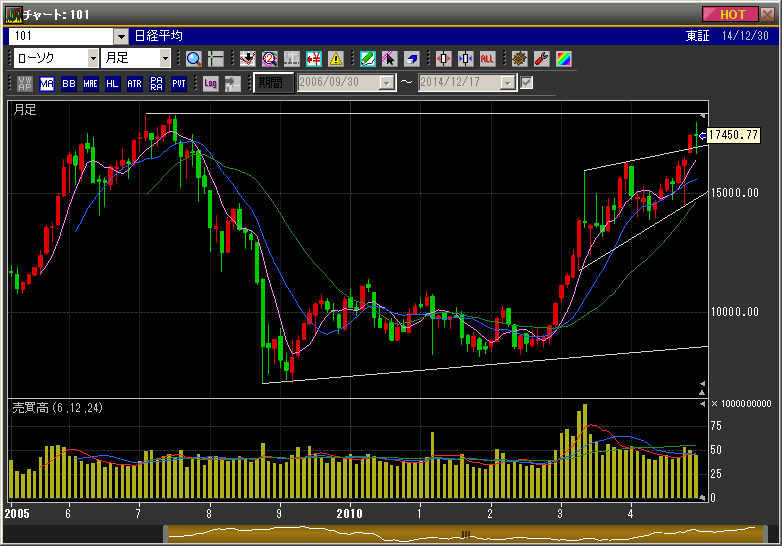Expand the stock code 101 dropdown
Viewport: 782px width, 546px height.
pyautogui.click(x=121, y=36)
